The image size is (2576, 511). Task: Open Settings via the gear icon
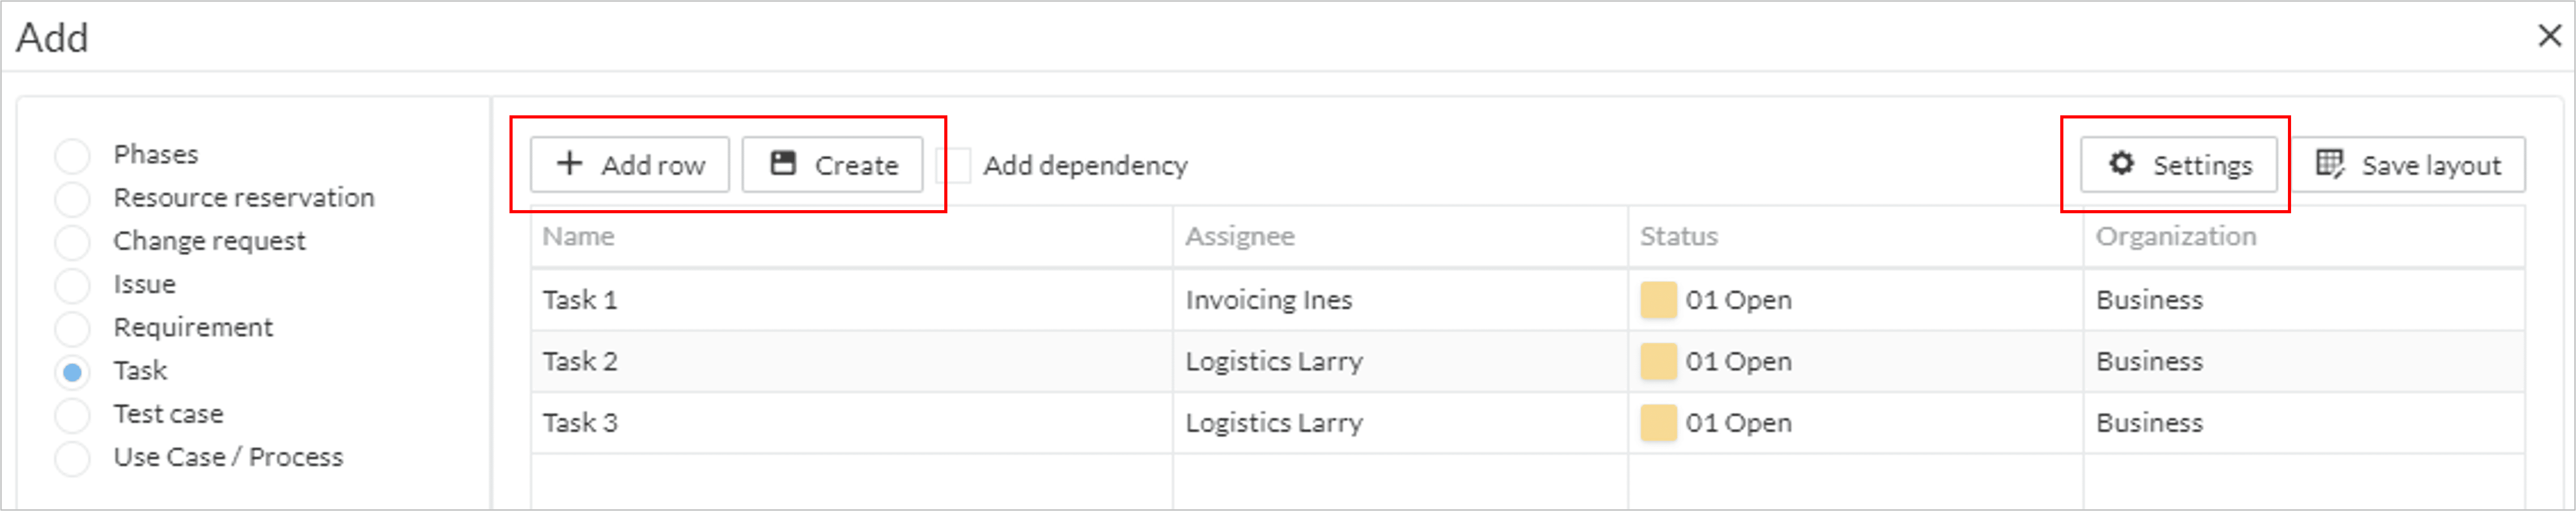2121,163
